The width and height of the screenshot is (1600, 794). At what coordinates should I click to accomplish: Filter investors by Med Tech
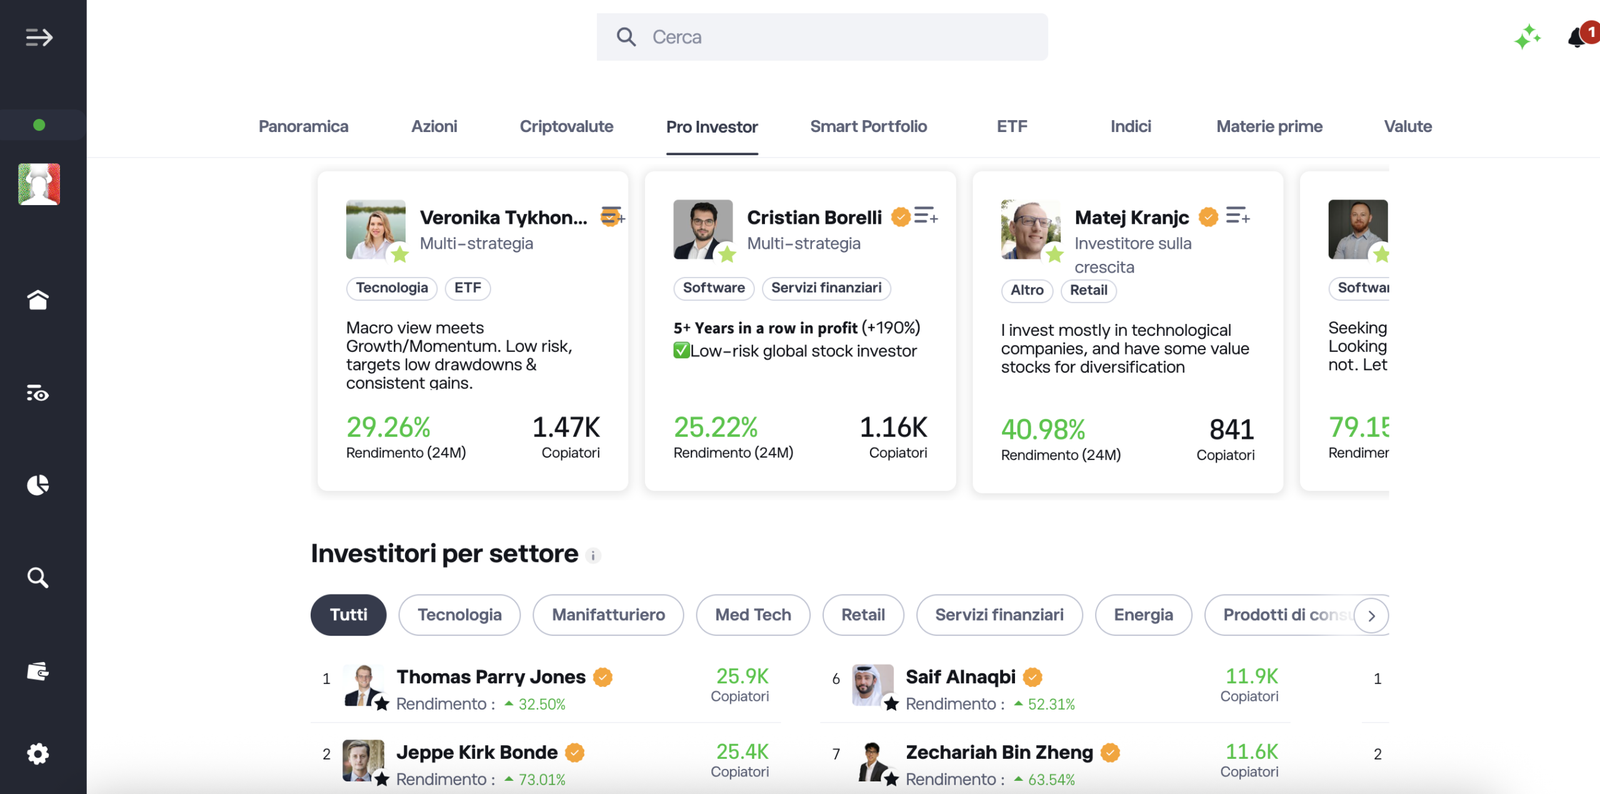753,615
